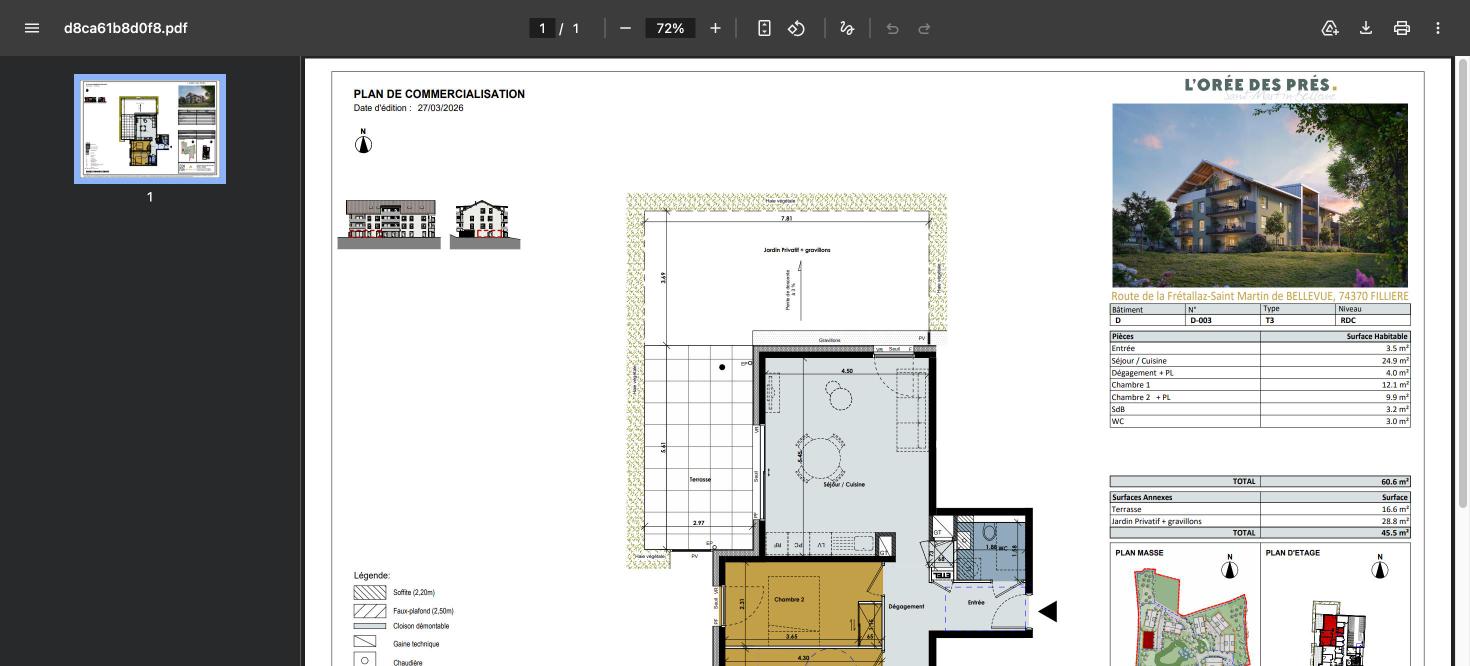This screenshot has height=666, width=1470.
Task: Click the redo arrow icon
Action: tap(924, 28)
